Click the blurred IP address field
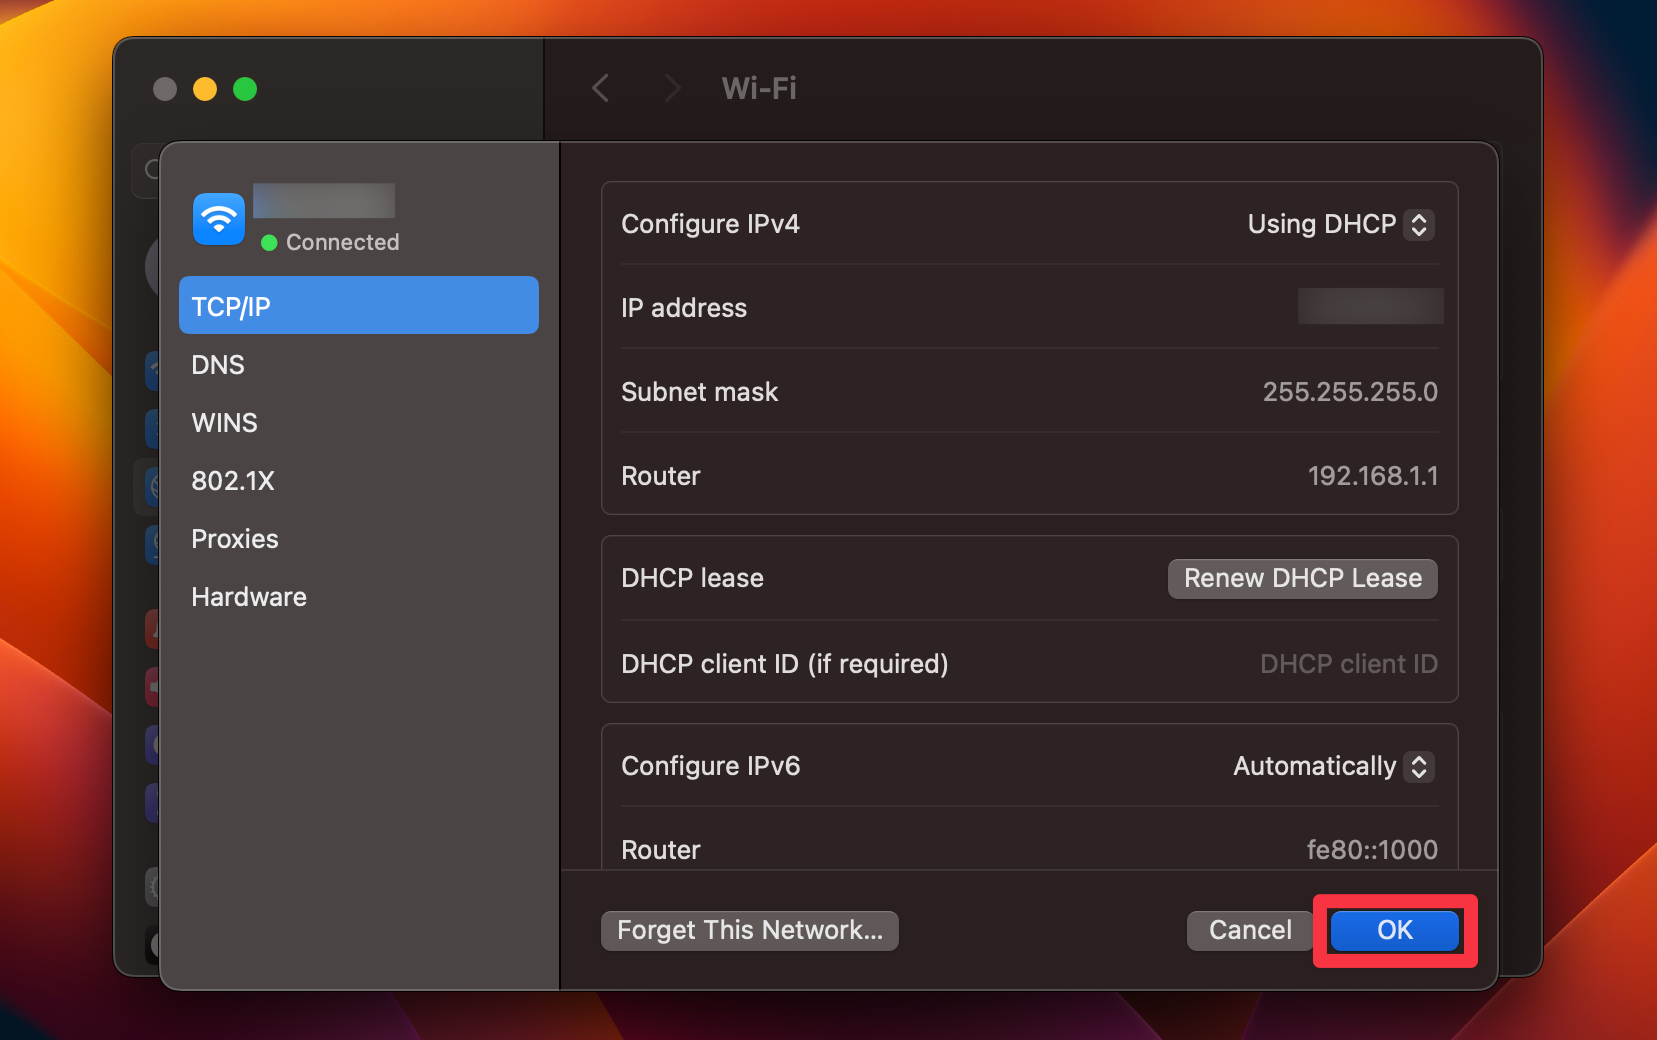The image size is (1657, 1040). click(1370, 306)
